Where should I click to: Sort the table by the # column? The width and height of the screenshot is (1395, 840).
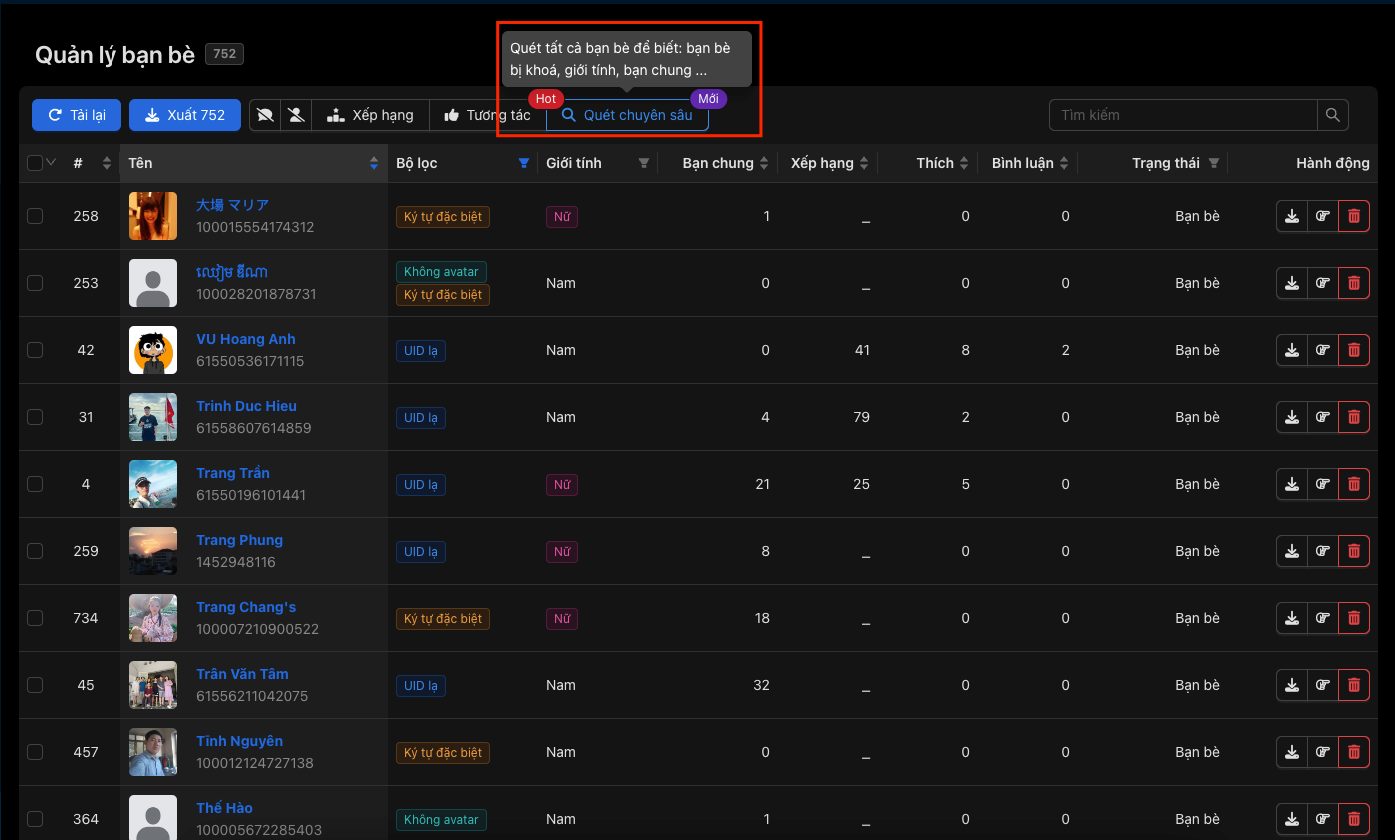tap(92, 163)
